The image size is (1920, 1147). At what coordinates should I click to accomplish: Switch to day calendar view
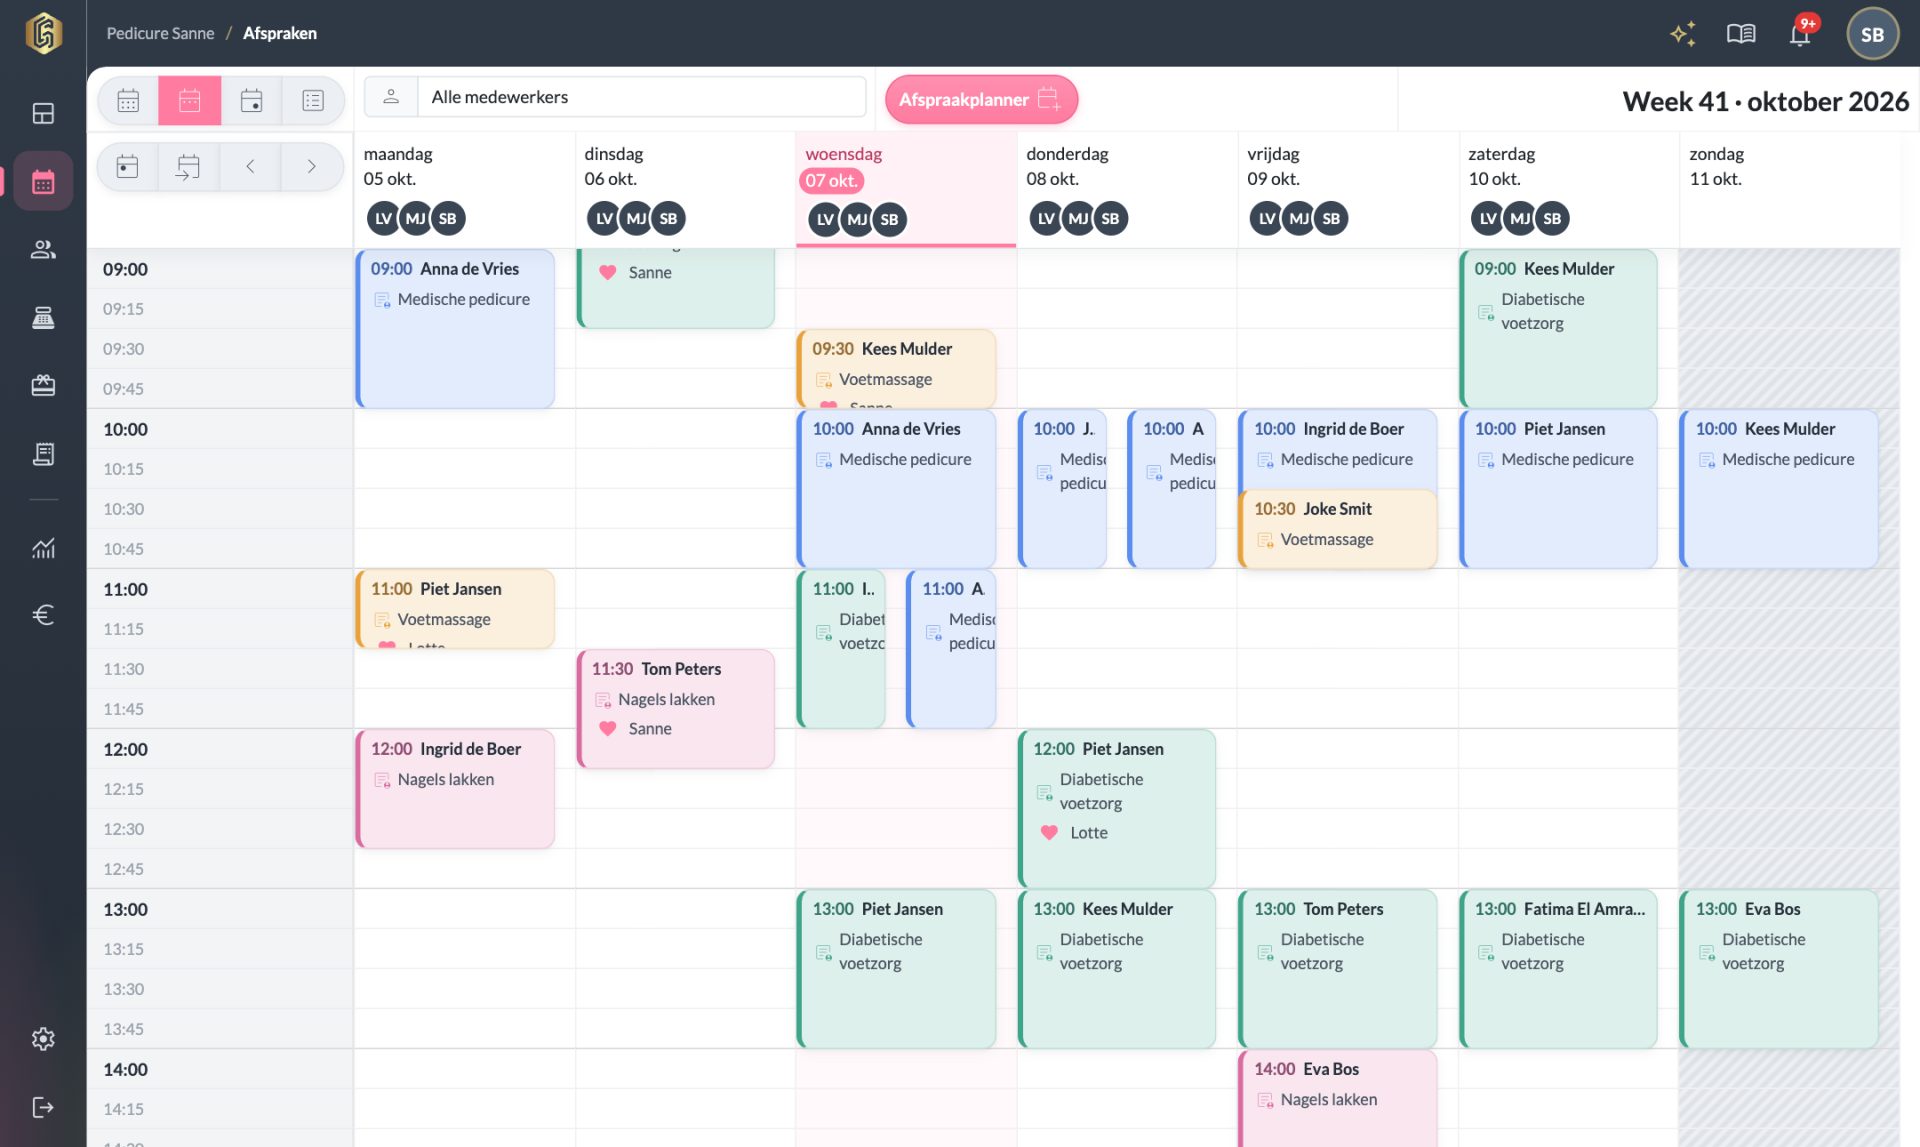click(251, 100)
